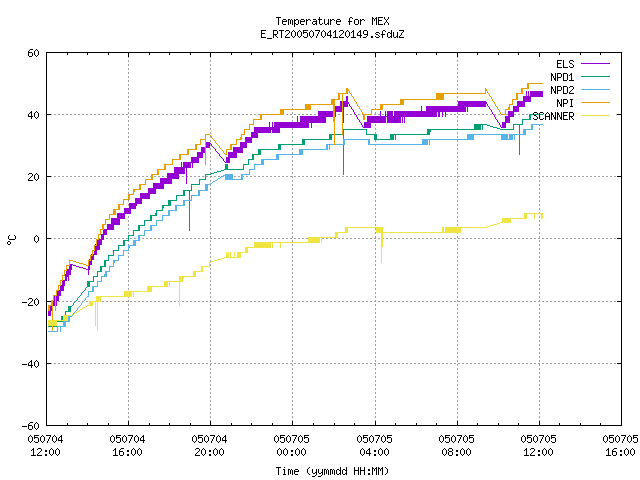640x480 pixels.
Task: Click the y-axis value 20
Action: tap(33, 177)
